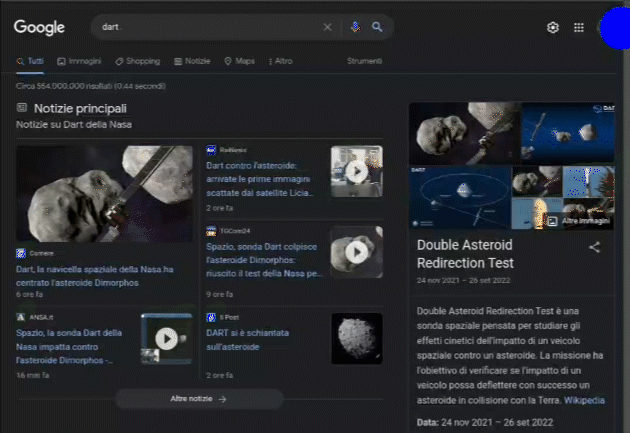Expand more news with Altre notizie
This screenshot has height=433, width=630.
pyautogui.click(x=199, y=398)
